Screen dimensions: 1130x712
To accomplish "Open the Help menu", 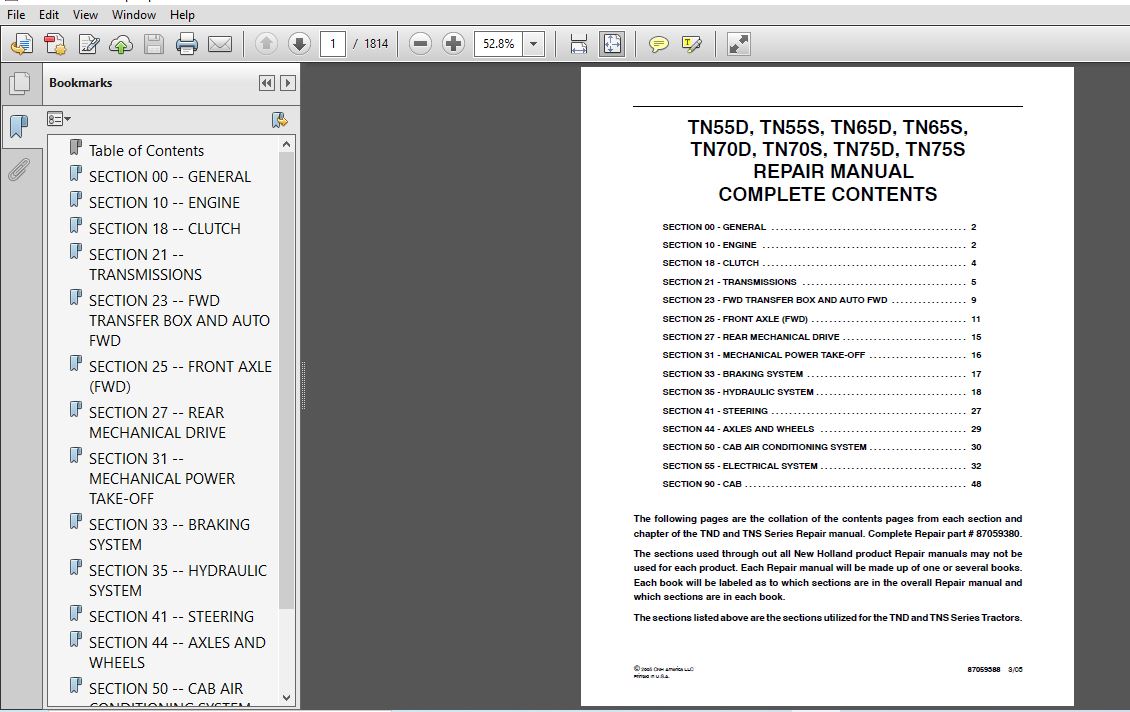I will click(182, 14).
